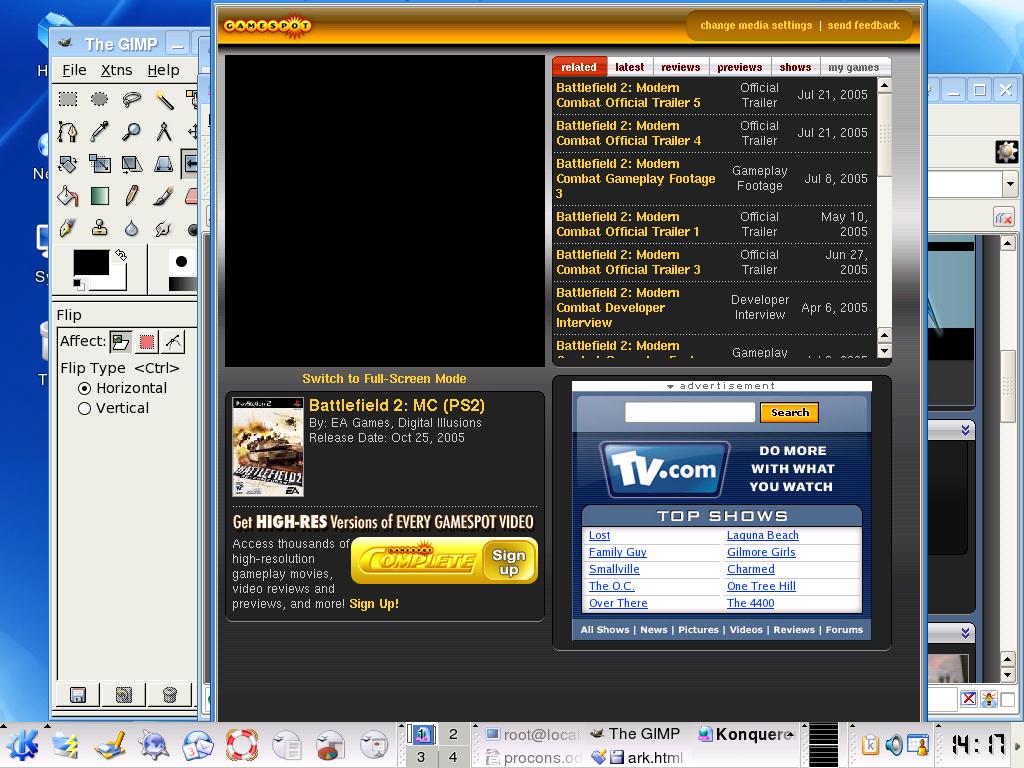
Task: Open the combo box dropdown in background window
Action: pos(1010,185)
